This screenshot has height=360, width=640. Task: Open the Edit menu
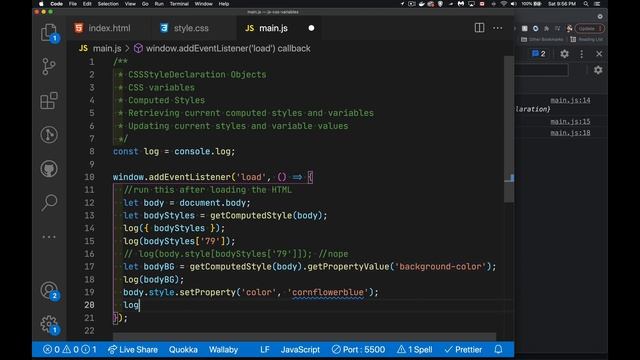click(x=87, y=4)
